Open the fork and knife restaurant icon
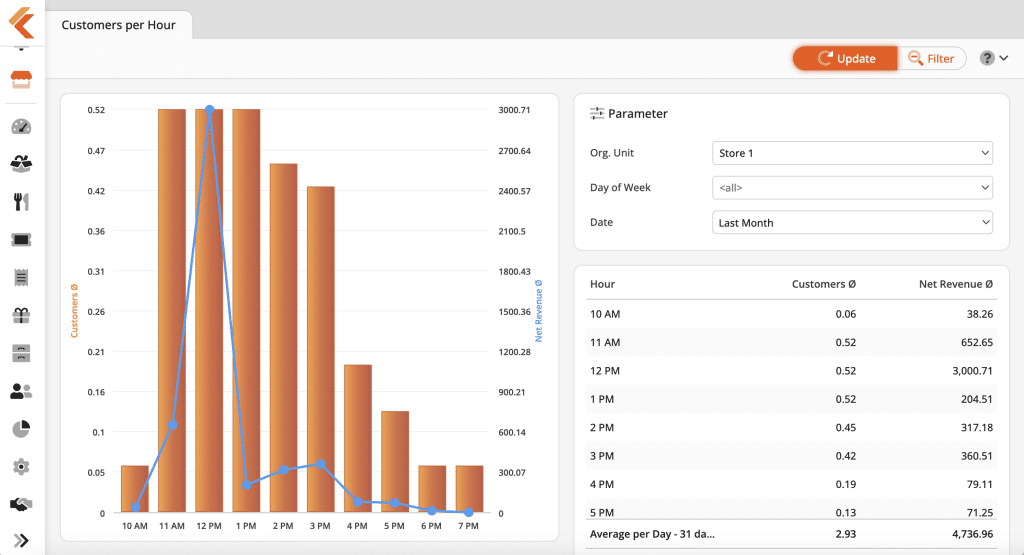1024x555 pixels. point(21,202)
